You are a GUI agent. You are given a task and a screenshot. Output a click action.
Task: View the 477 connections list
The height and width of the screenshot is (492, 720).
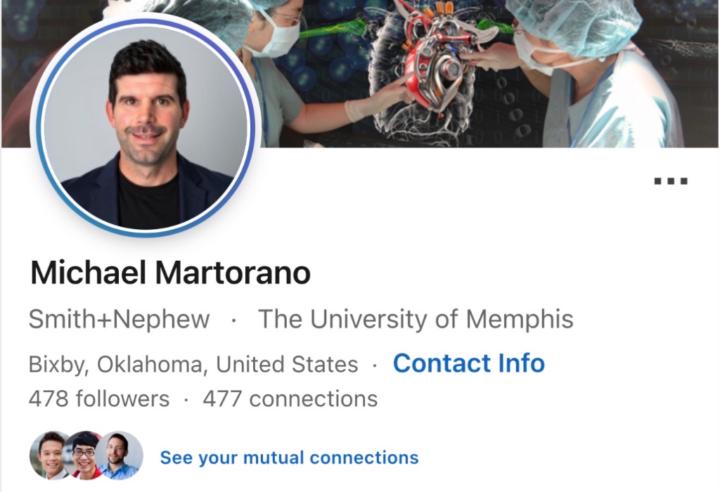coord(290,398)
